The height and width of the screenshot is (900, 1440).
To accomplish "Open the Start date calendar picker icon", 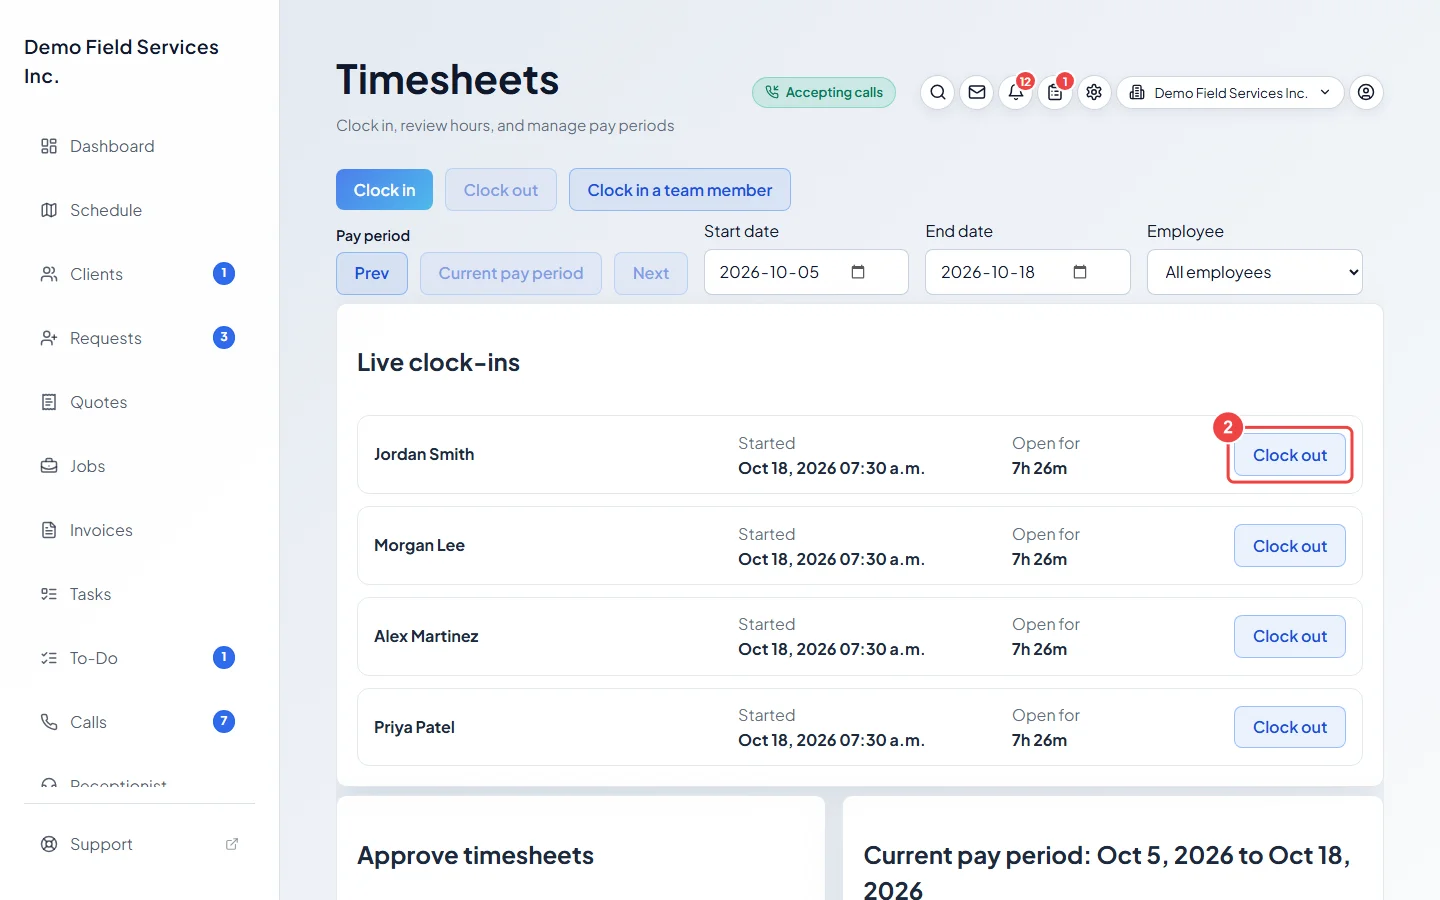I will pyautogui.click(x=858, y=272).
